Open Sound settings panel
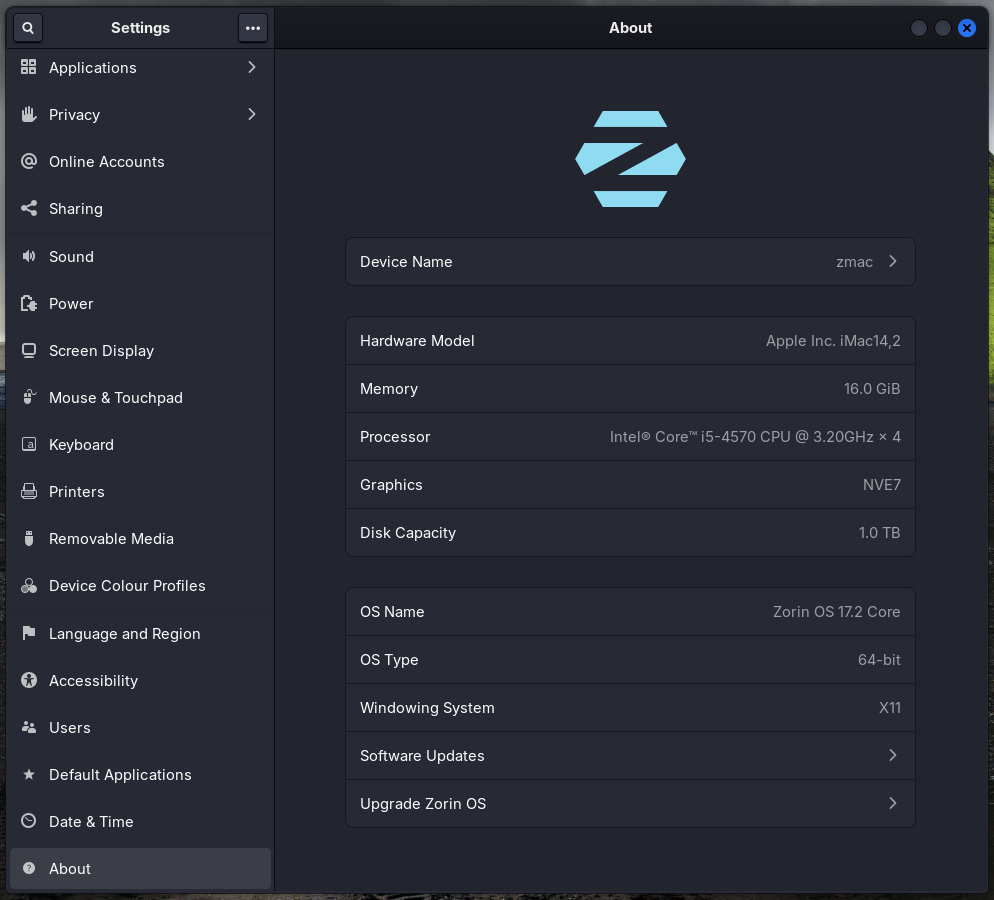This screenshot has height=900, width=994. [140, 256]
